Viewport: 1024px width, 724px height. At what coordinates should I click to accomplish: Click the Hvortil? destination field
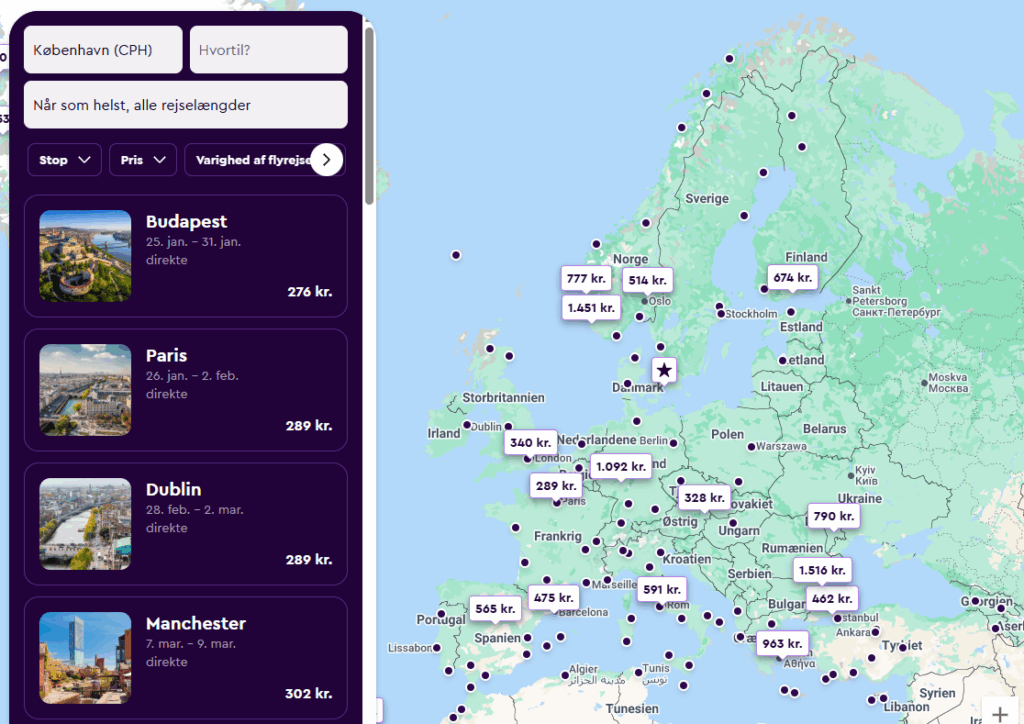[x=268, y=50]
